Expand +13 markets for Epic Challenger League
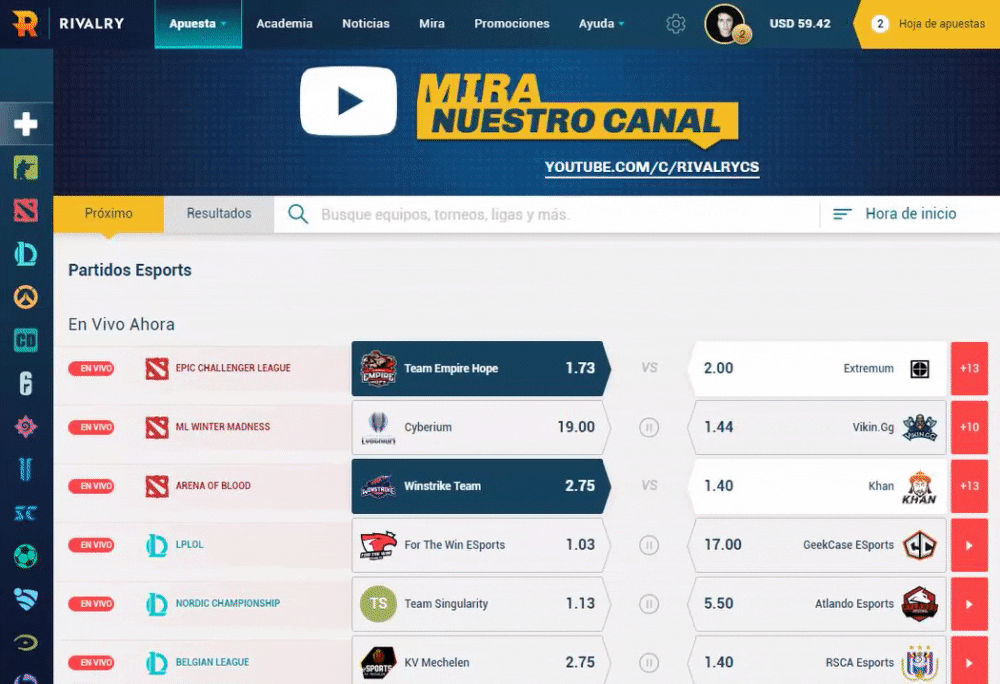The image size is (1000, 684). [x=969, y=368]
